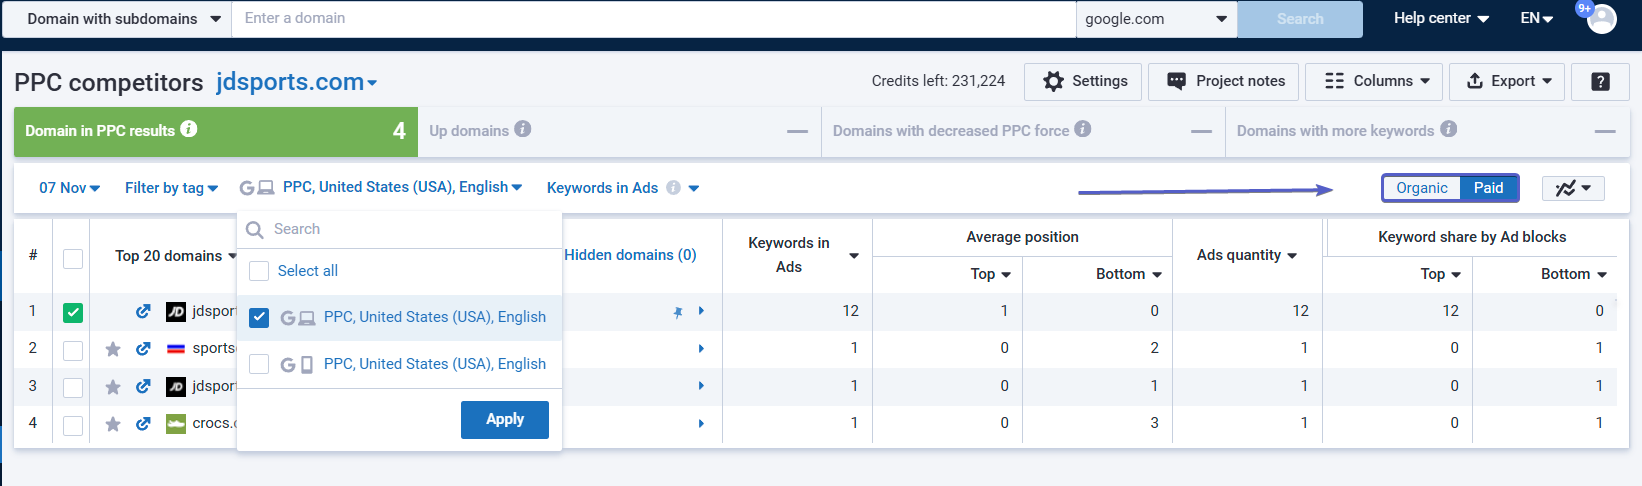The width and height of the screenshot is (1642, 486).
Task: Expand the Help center menu
Action: tap(1441, 18)
